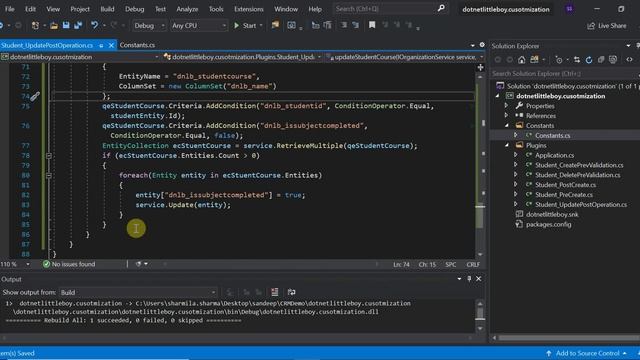The height and width of the screenshot is (360, 640).
Task: Click the decrease indent icon
Action: click(344, 25)
